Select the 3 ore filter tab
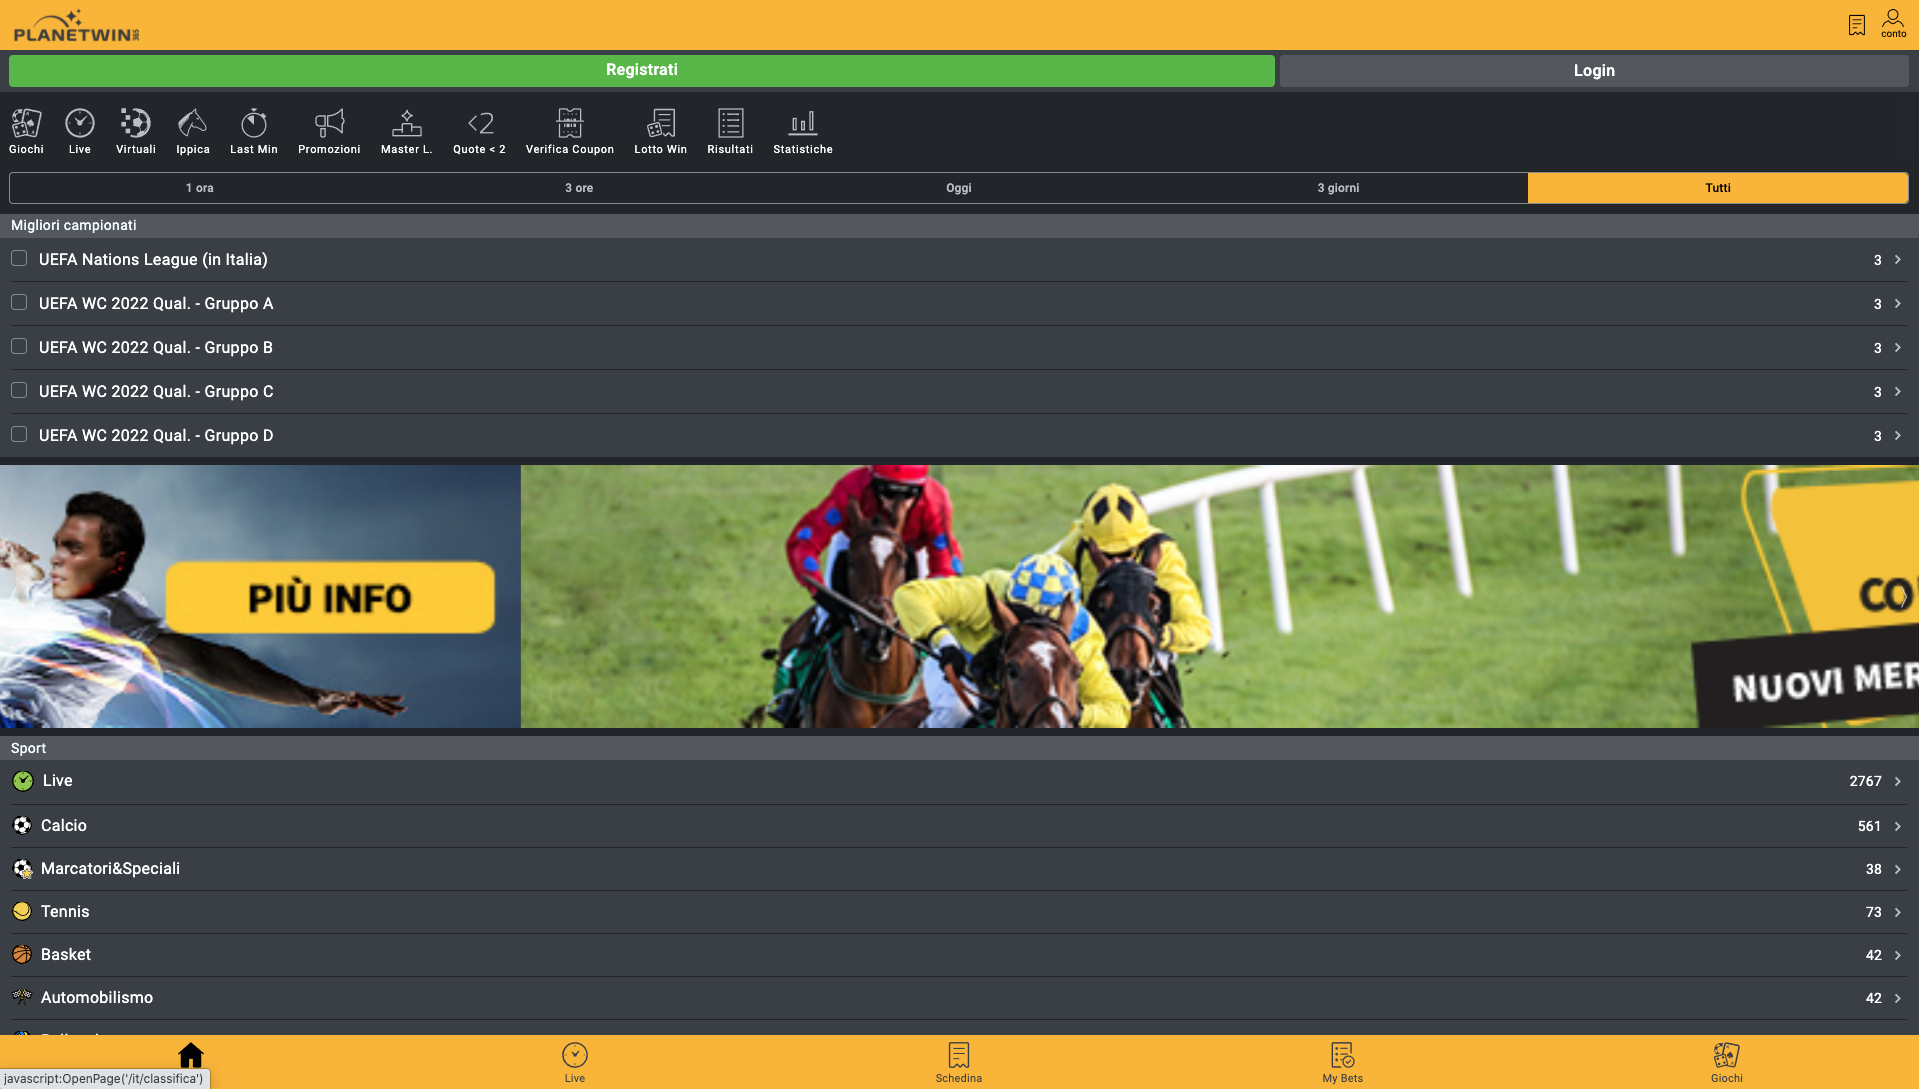 (x=578, y=187)
